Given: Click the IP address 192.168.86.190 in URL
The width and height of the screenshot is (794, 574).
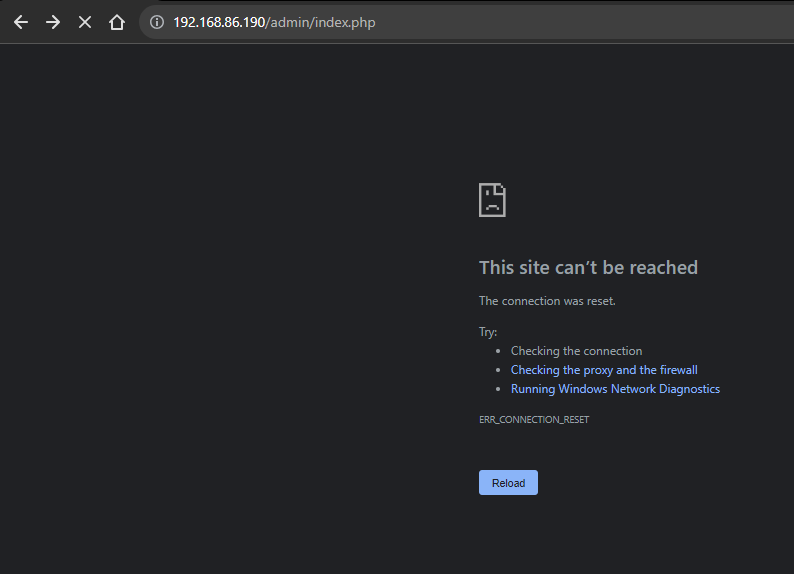Looking at the screenshot, I should click(x=219, y=22).
